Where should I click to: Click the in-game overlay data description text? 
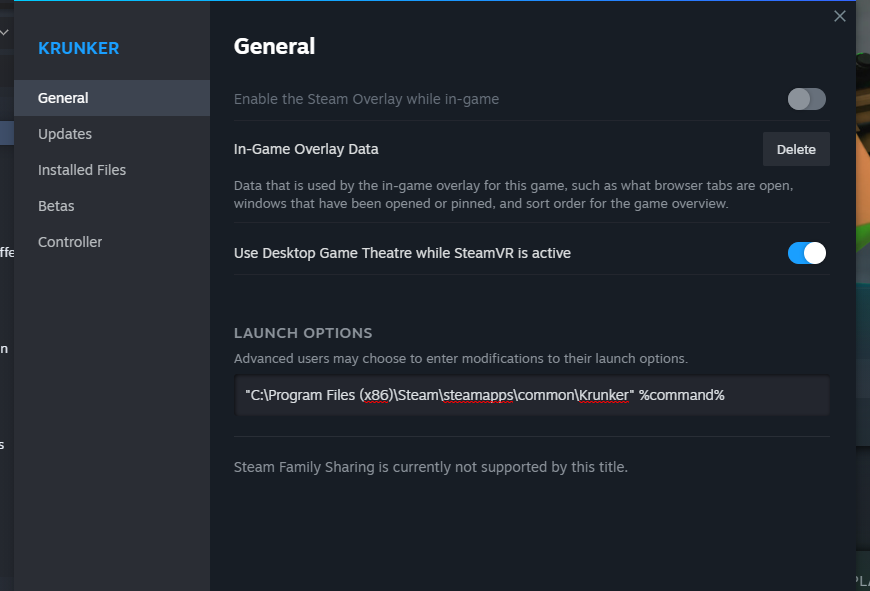pos(513,194)
